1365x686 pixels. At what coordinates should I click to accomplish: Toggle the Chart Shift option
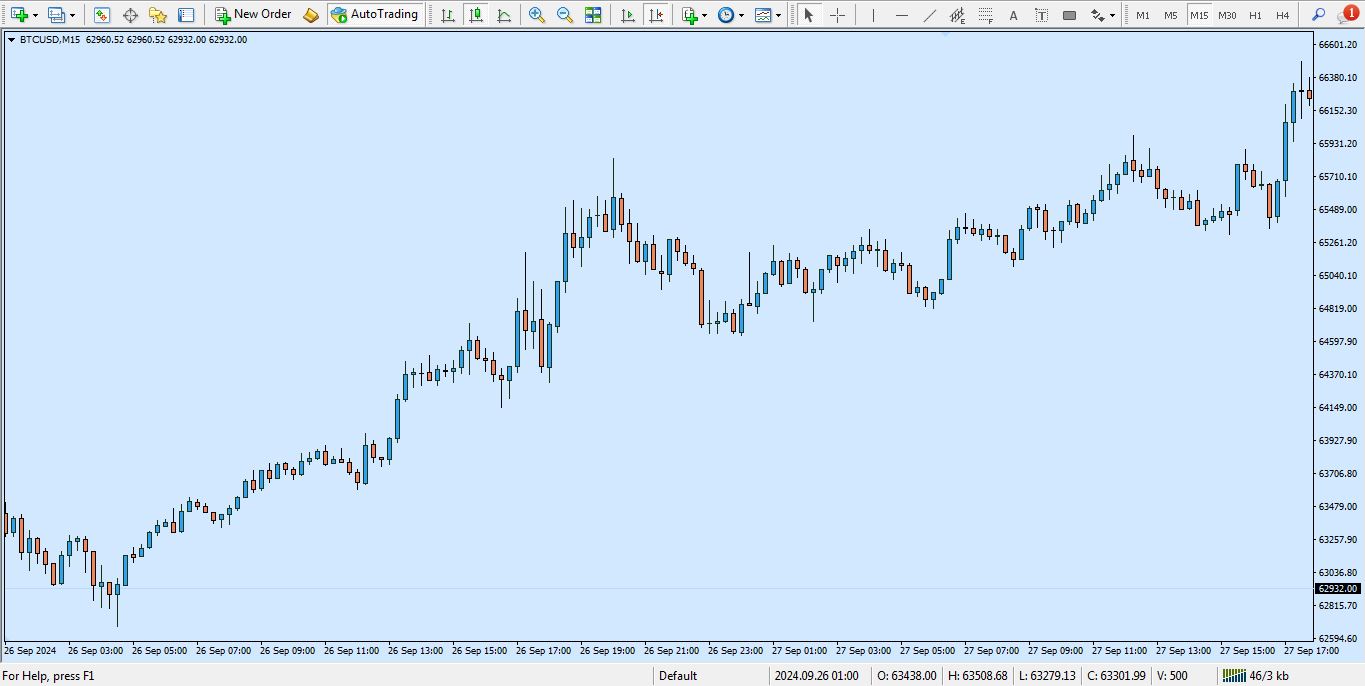tap(655, 15)
